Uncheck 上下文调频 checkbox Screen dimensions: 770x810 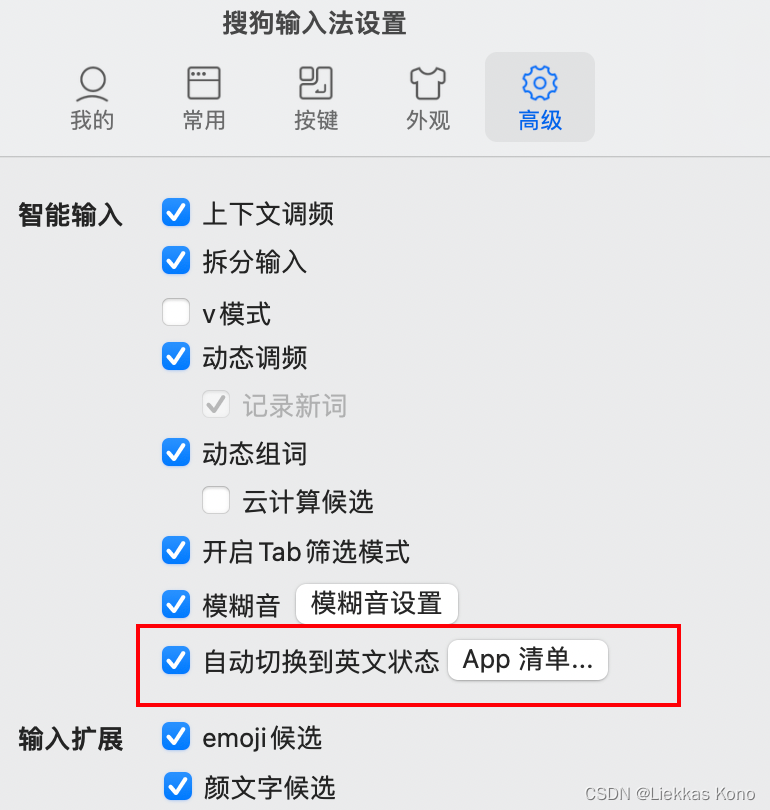[176, 212]
